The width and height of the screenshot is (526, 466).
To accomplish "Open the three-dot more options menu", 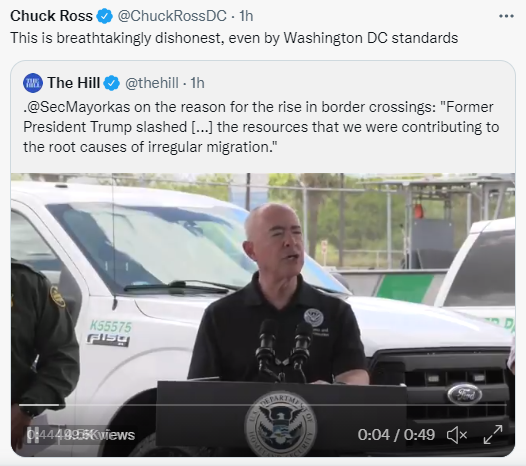I will click(506, 16).
